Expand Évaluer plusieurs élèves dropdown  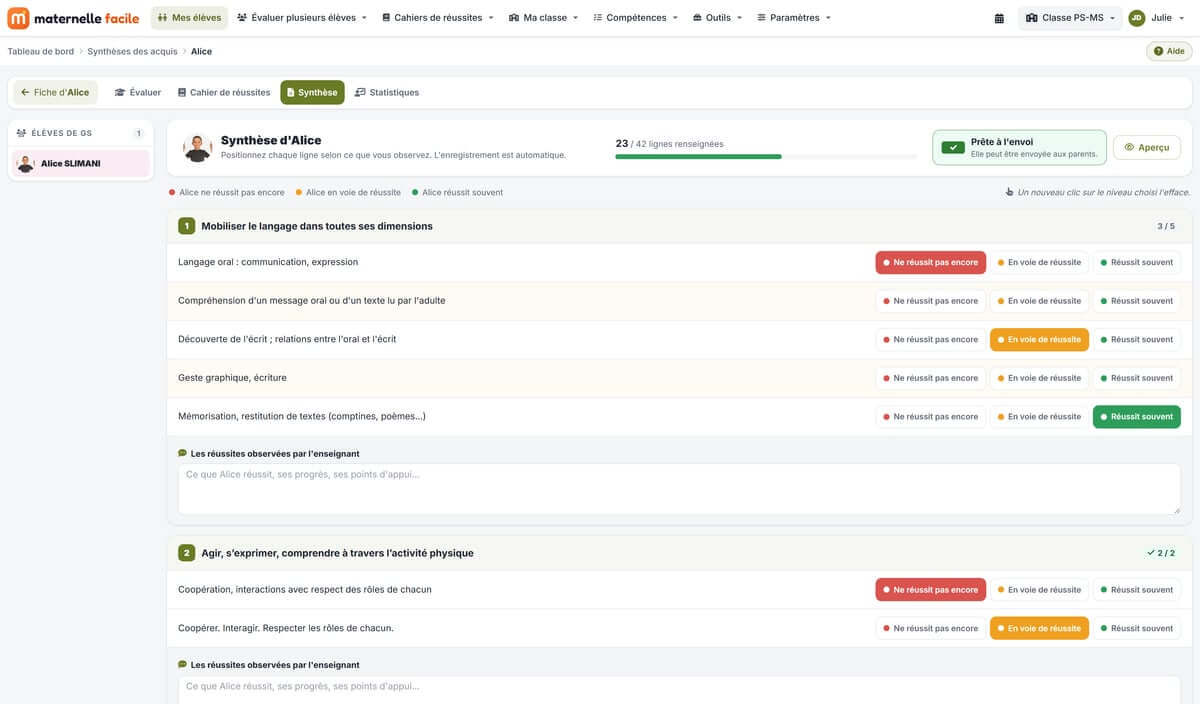[302, 18]
